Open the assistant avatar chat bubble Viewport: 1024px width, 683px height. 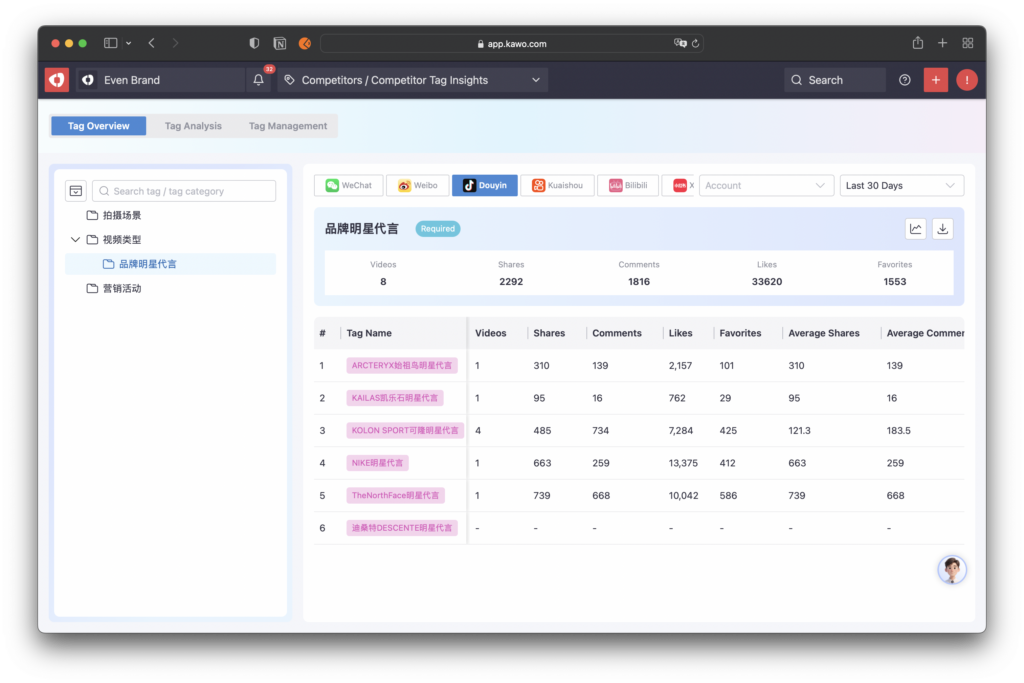pos(952,570)
